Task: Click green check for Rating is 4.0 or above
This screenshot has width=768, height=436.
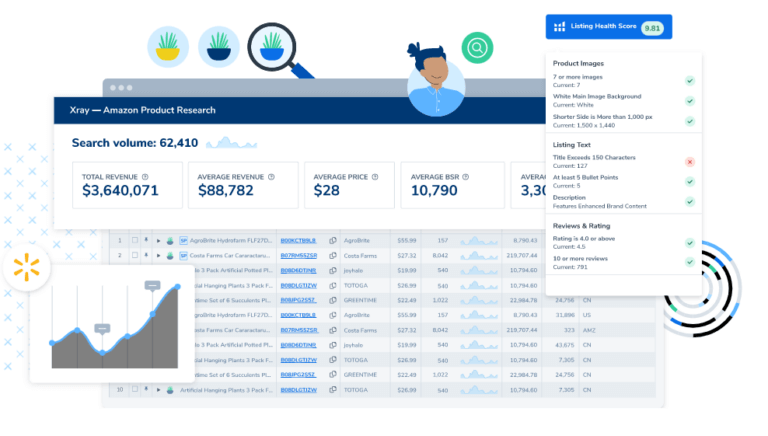Action: [690, 243]
